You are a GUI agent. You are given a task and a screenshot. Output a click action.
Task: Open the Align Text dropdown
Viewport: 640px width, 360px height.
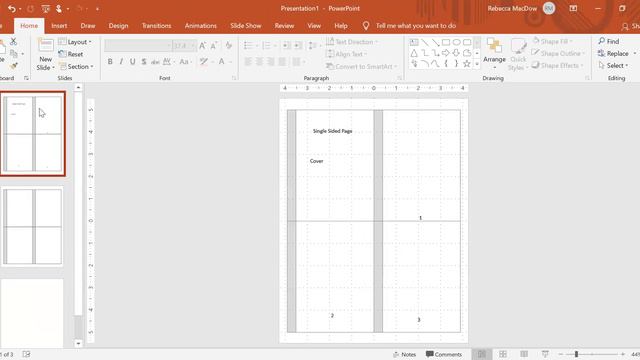(x=347, y=54)
